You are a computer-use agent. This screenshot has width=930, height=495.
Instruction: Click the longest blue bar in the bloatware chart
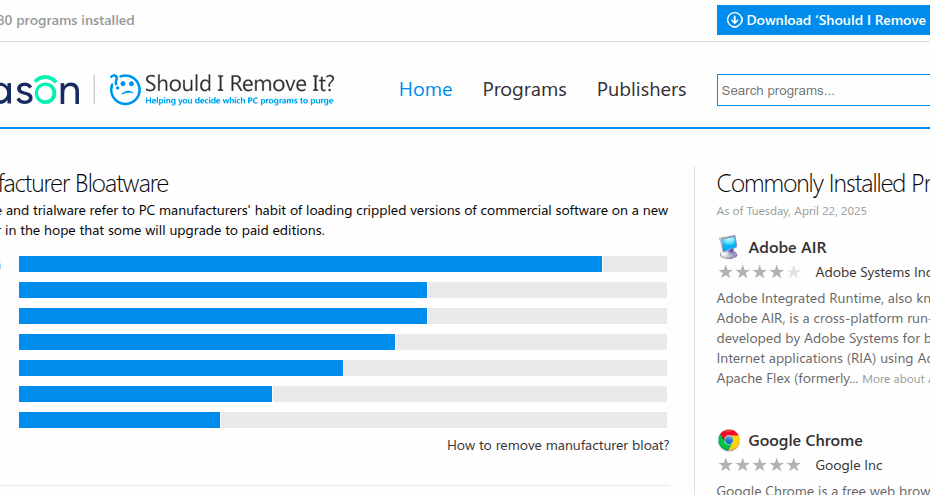coord(310,264)
